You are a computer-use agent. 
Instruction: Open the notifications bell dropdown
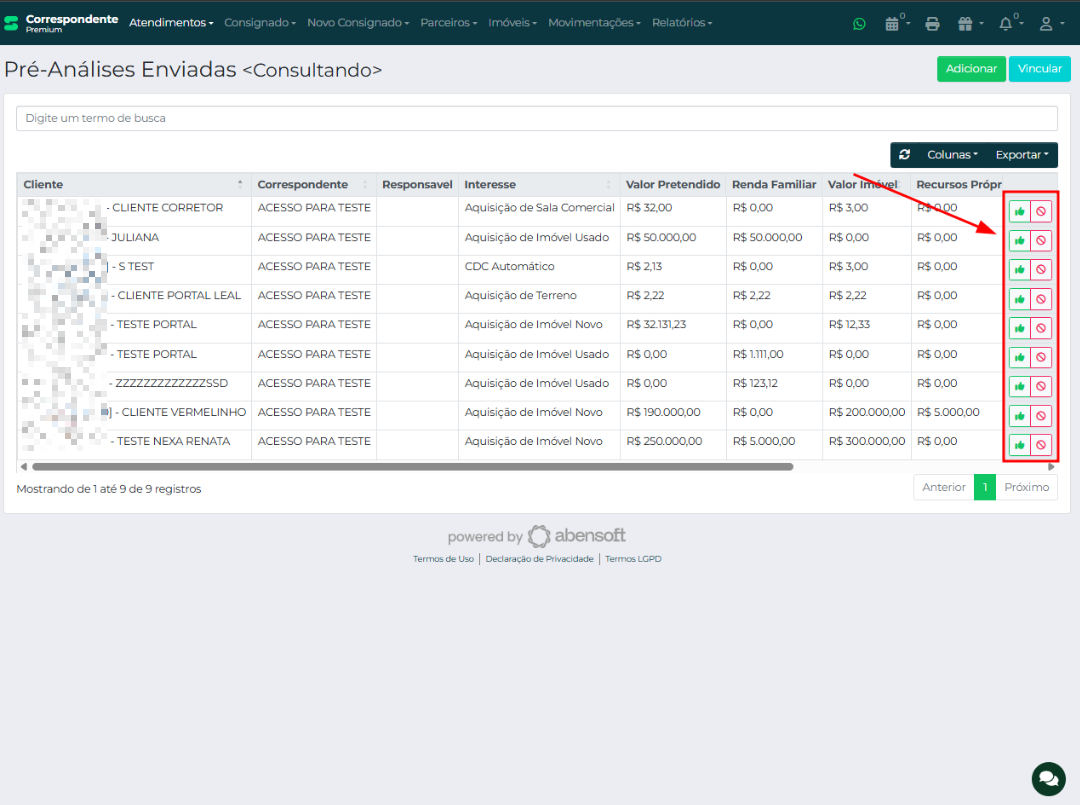[x=1008, y=23]
